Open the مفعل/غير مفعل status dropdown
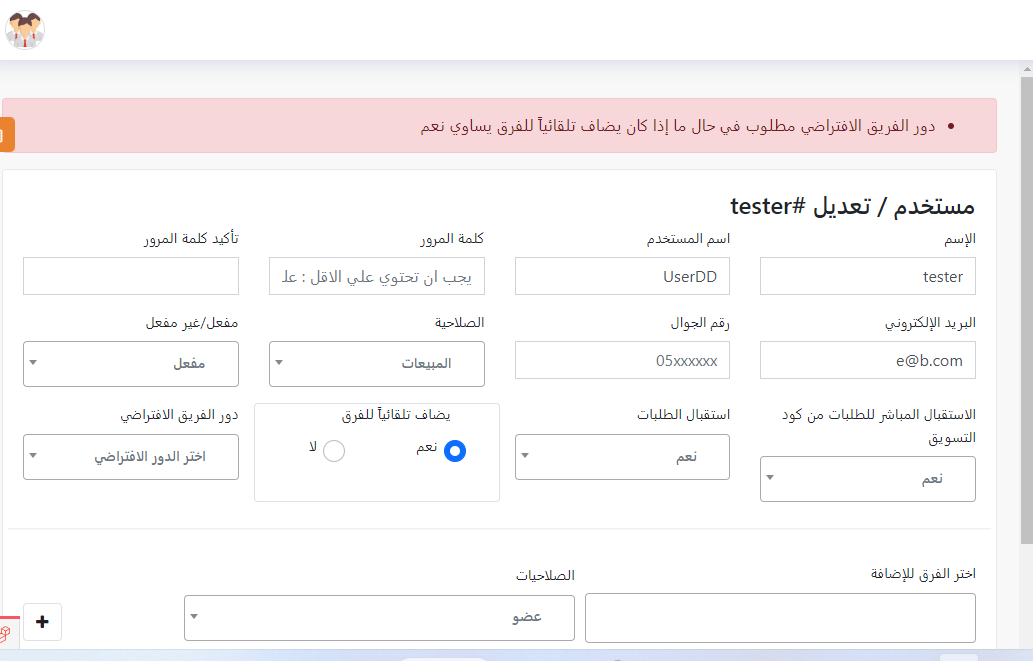 tap(131, 364)
